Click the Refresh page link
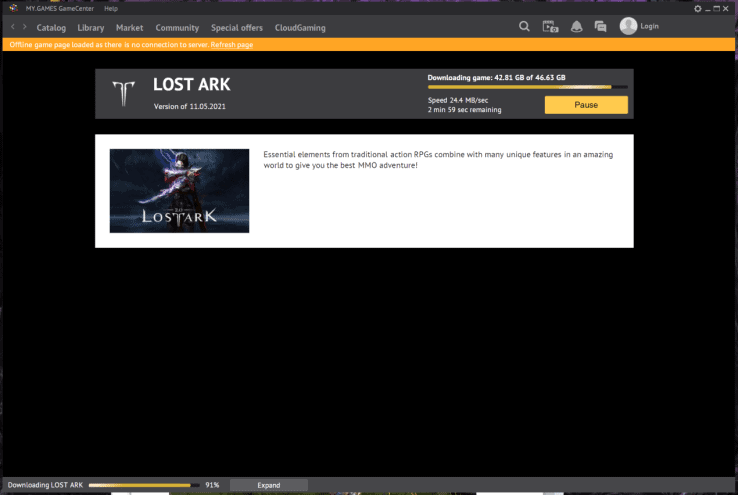Viewport: 738px width, 495px height. pyautogui.click(x=232, y=45)
